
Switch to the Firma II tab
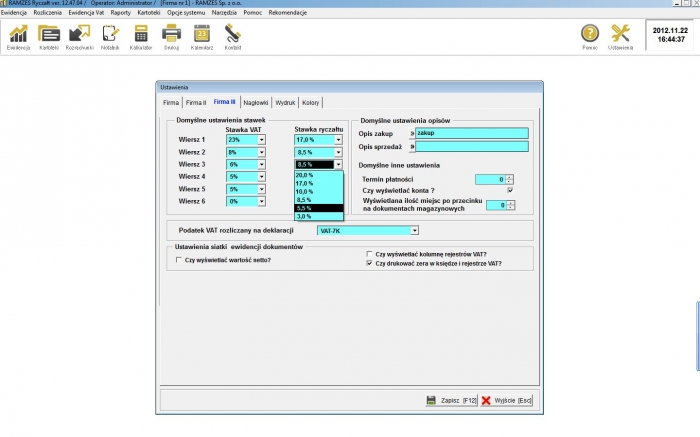(x=196, y=103)
